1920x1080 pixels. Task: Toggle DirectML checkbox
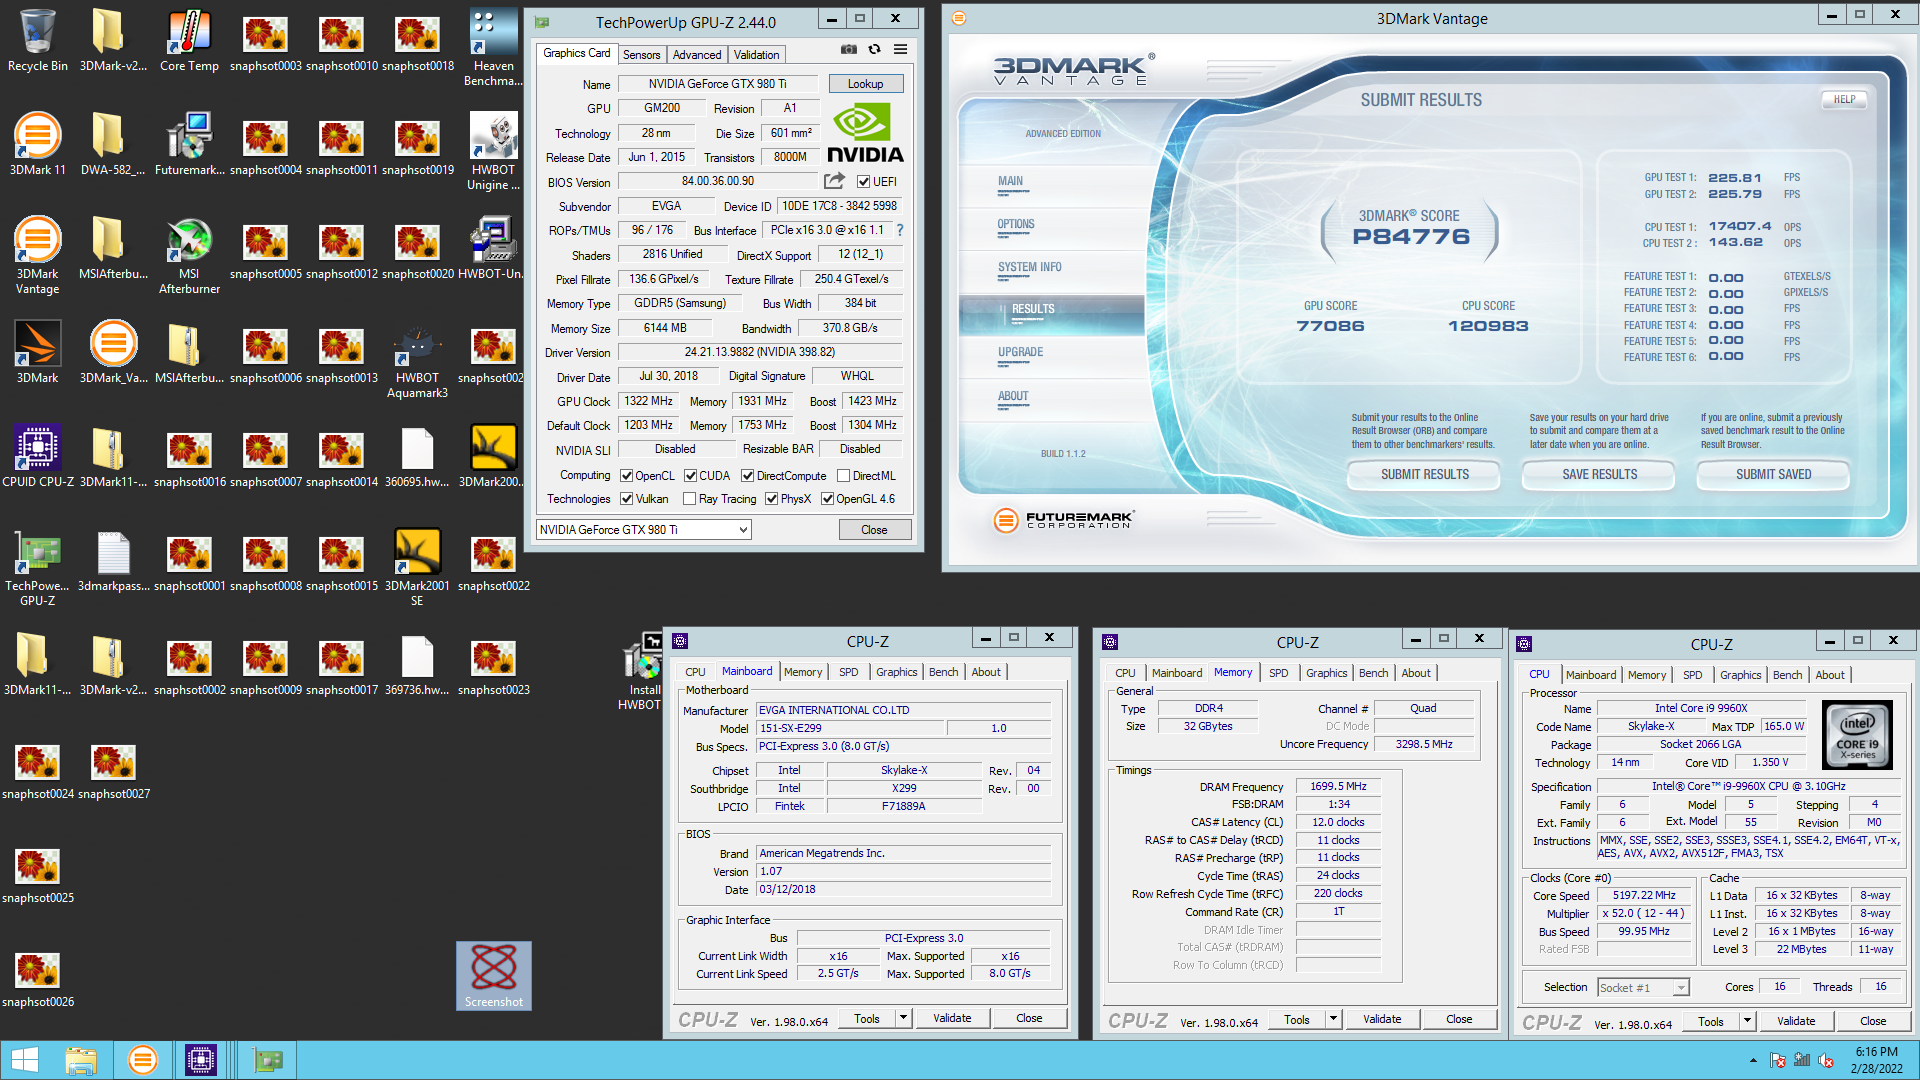pos(843,476)
